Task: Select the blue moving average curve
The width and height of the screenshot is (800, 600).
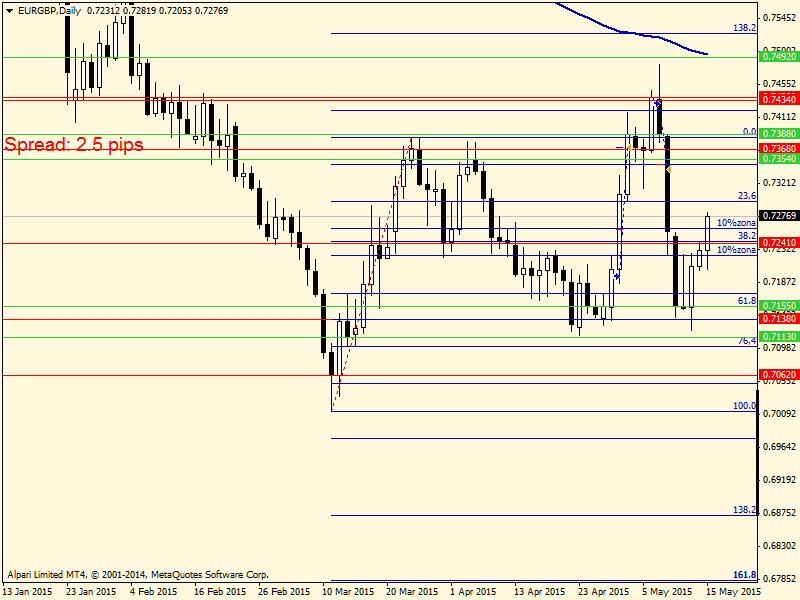Action: [632, 33]
